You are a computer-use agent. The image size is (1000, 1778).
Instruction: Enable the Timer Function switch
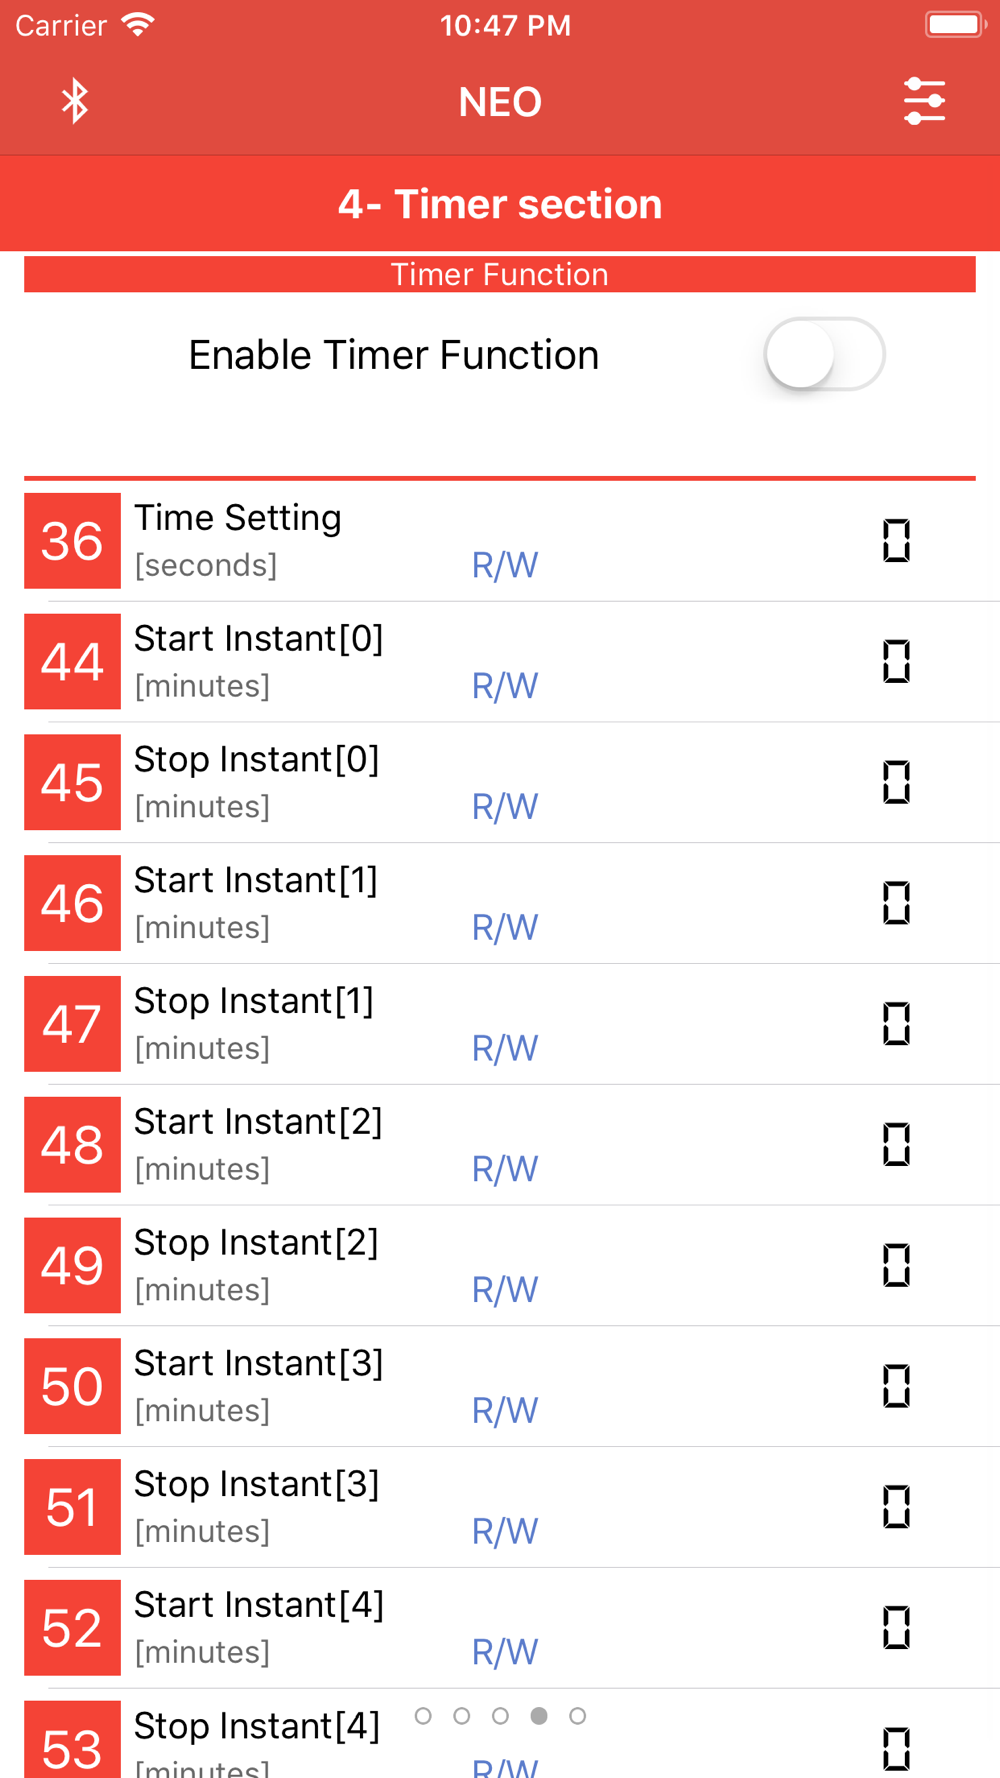pos(824,355)
